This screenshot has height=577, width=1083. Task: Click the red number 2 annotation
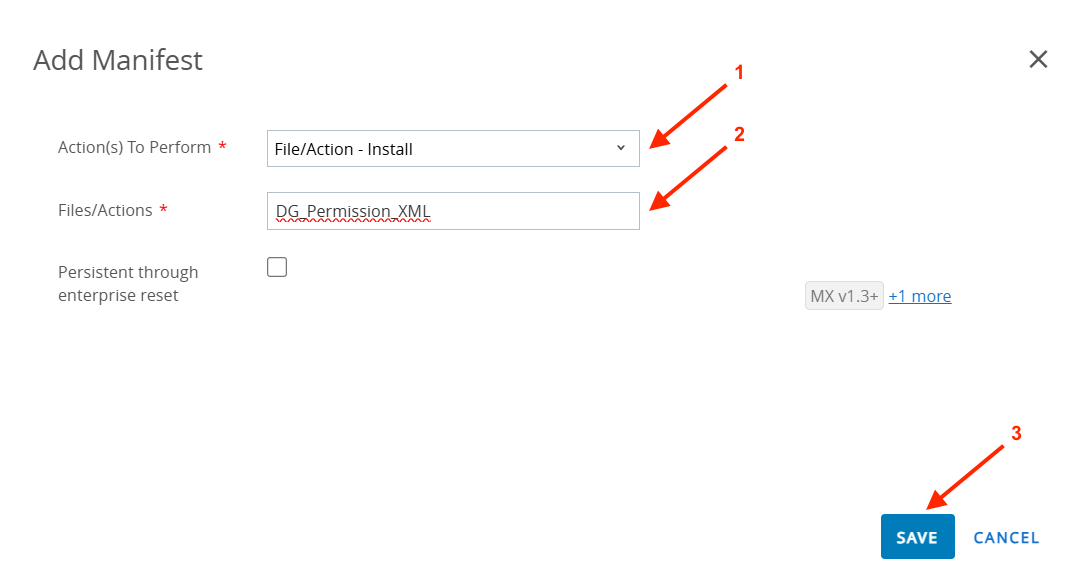coord(740,134)
